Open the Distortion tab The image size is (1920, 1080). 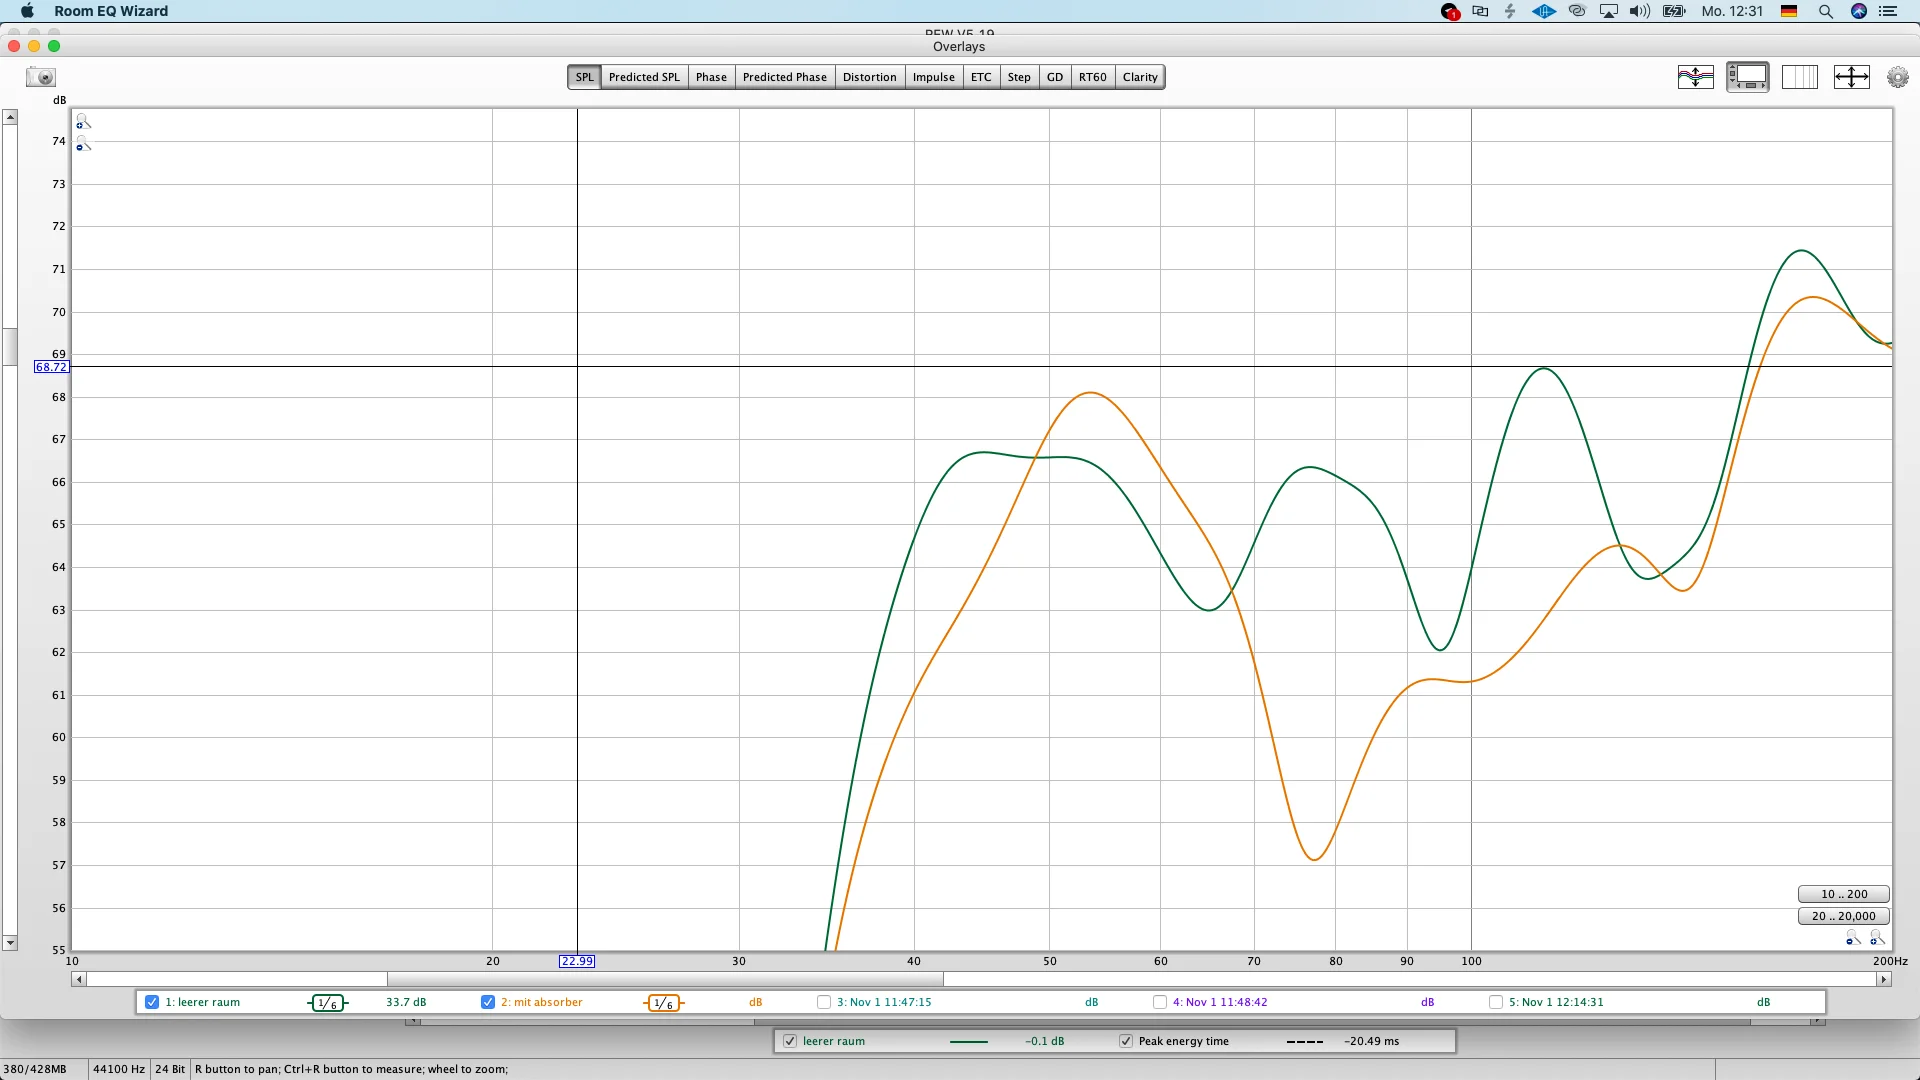coord(869,77)
